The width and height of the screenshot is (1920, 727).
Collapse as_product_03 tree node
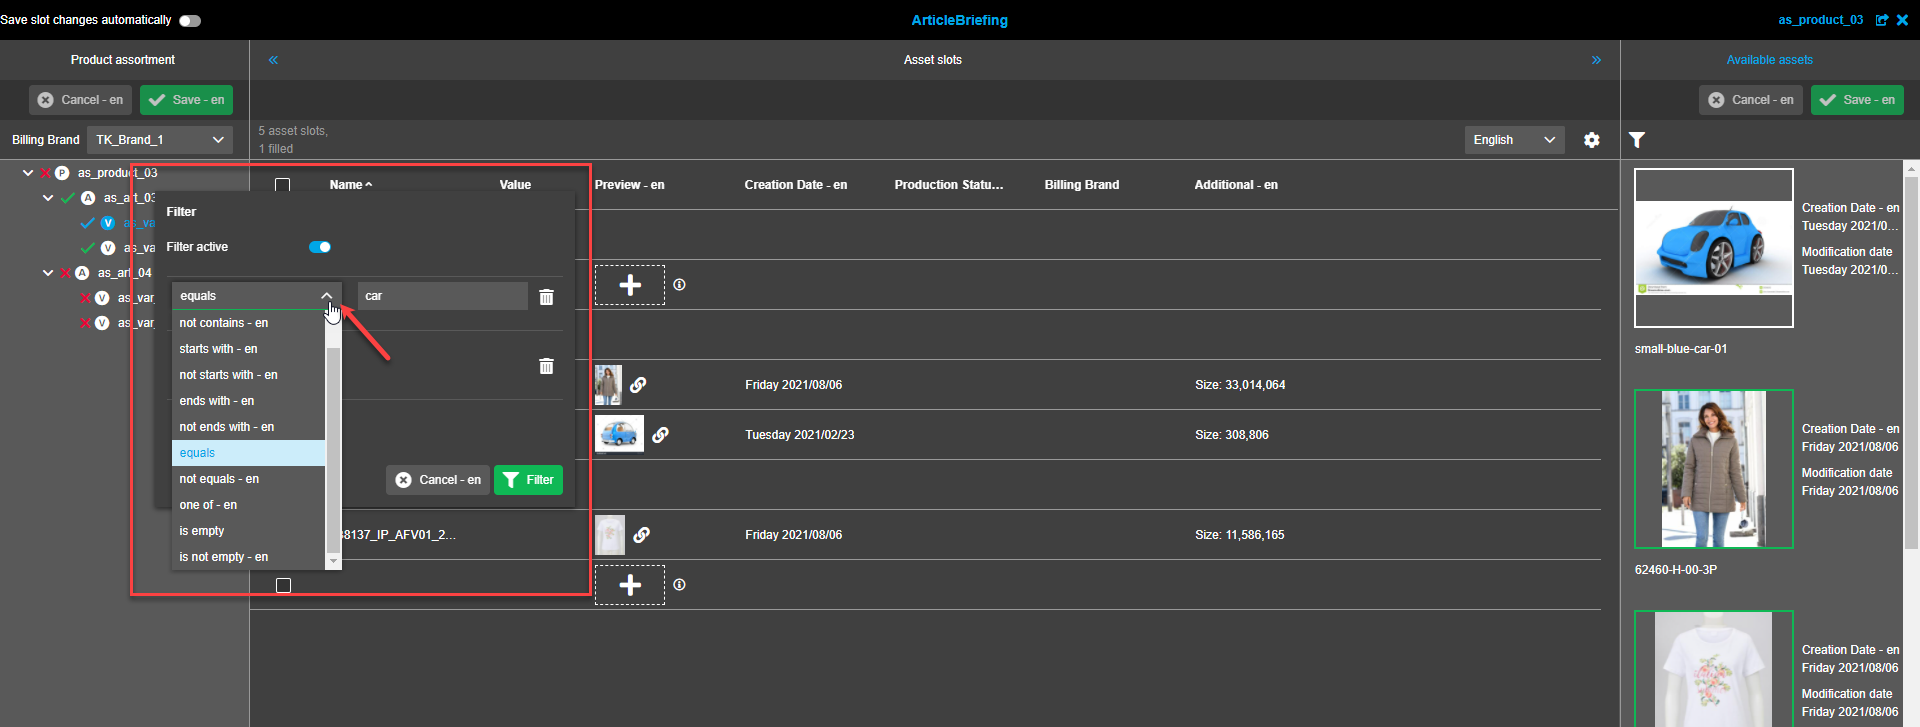click(x=28, y=173)
